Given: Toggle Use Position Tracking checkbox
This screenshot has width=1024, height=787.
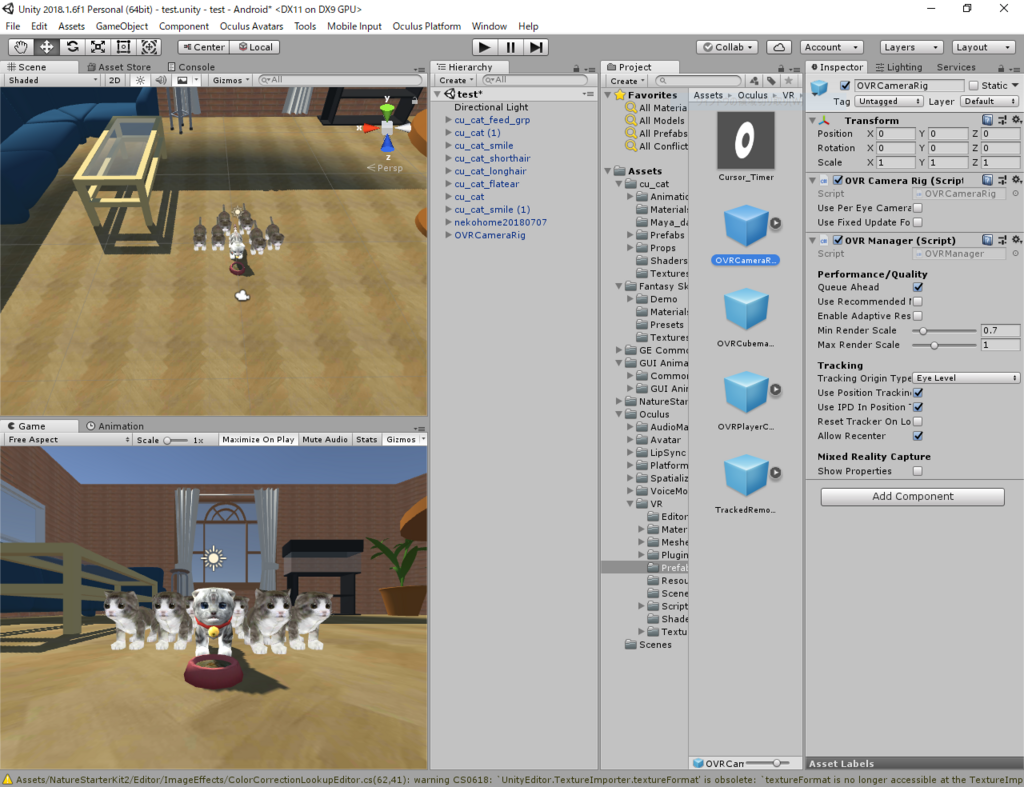Looking at the screenshot, I should (x=918, y=393).
